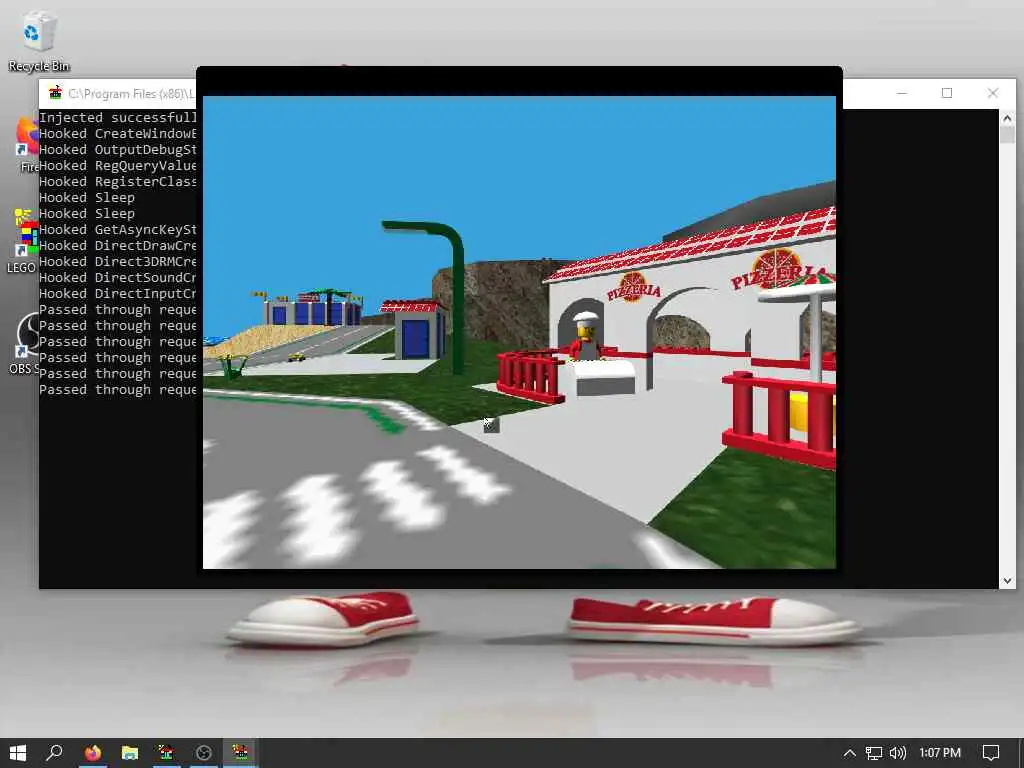Click the 'Hooked Direct3DRMCre' console line

118,261
